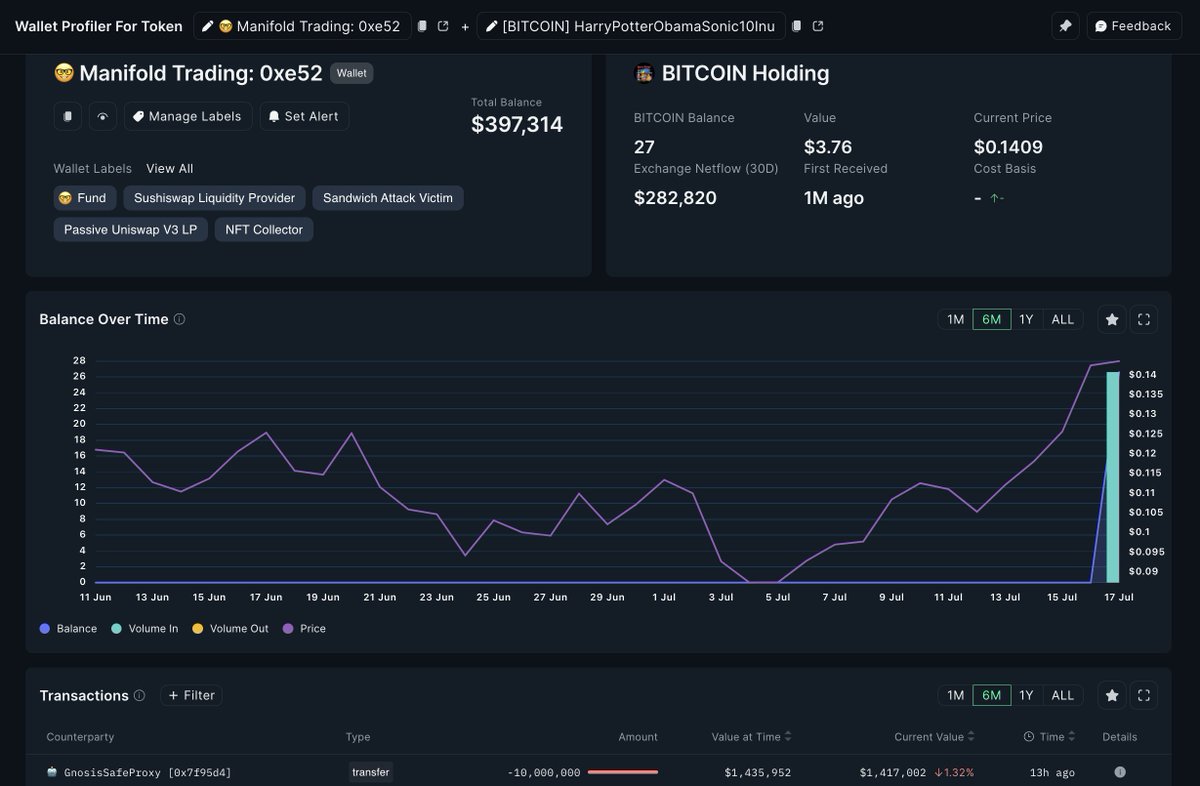Select the Sushiswap Liquidity Provider label
Screen dimensions: 1200x786
pyautogui.click(x=214, y=198)
